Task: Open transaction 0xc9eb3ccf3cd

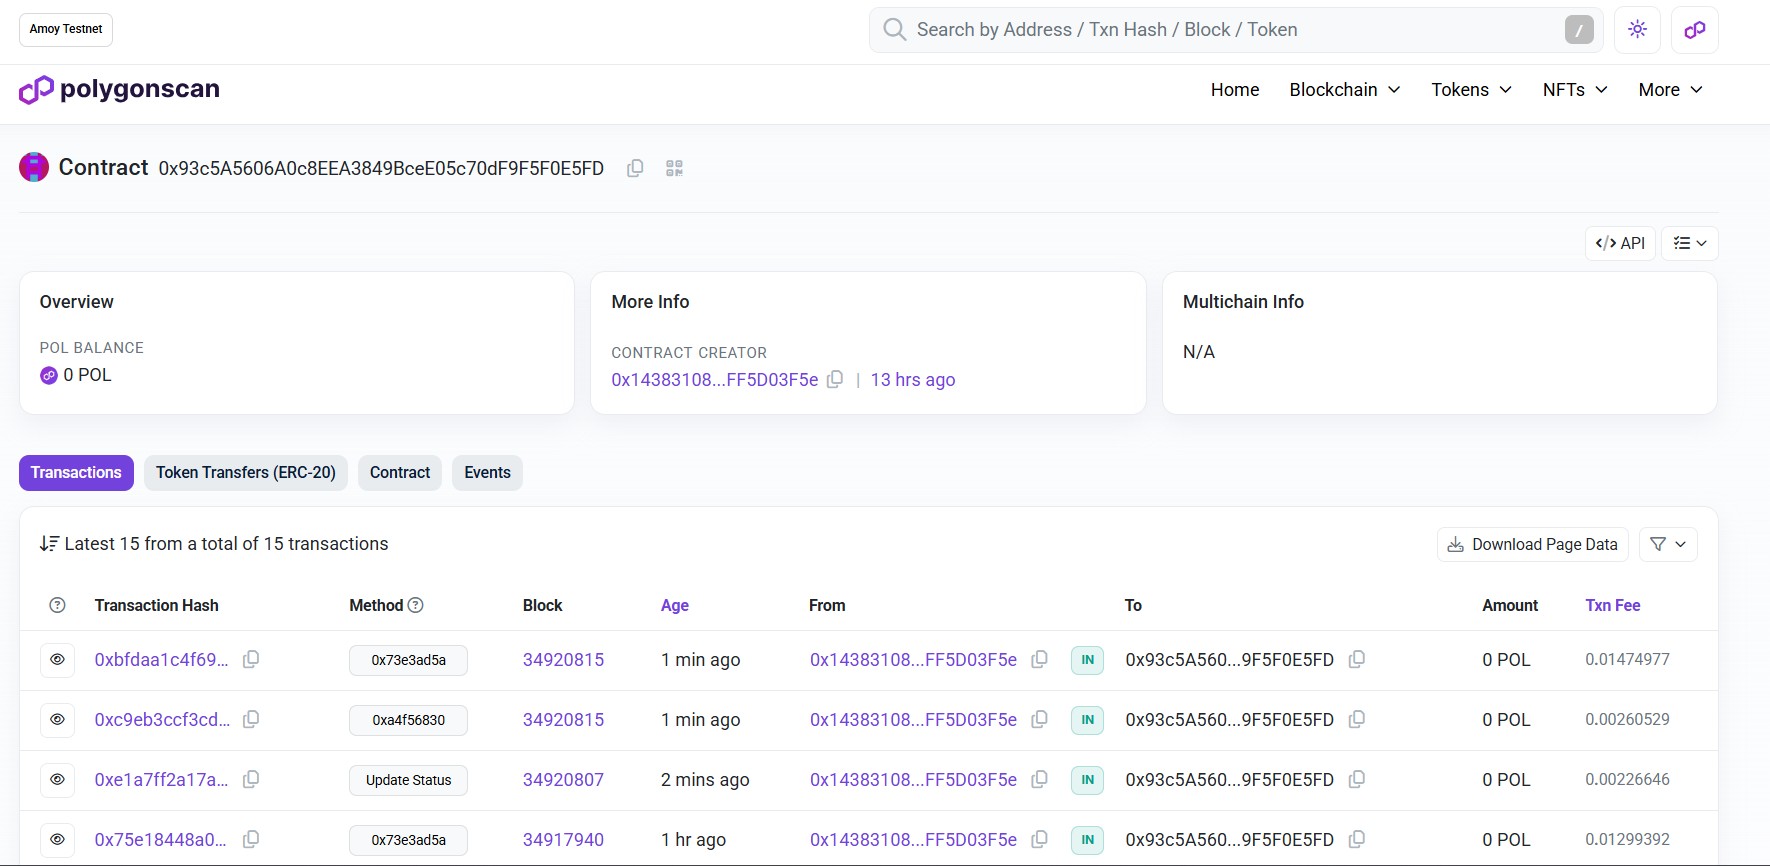Action: click(x=162, y=720)
